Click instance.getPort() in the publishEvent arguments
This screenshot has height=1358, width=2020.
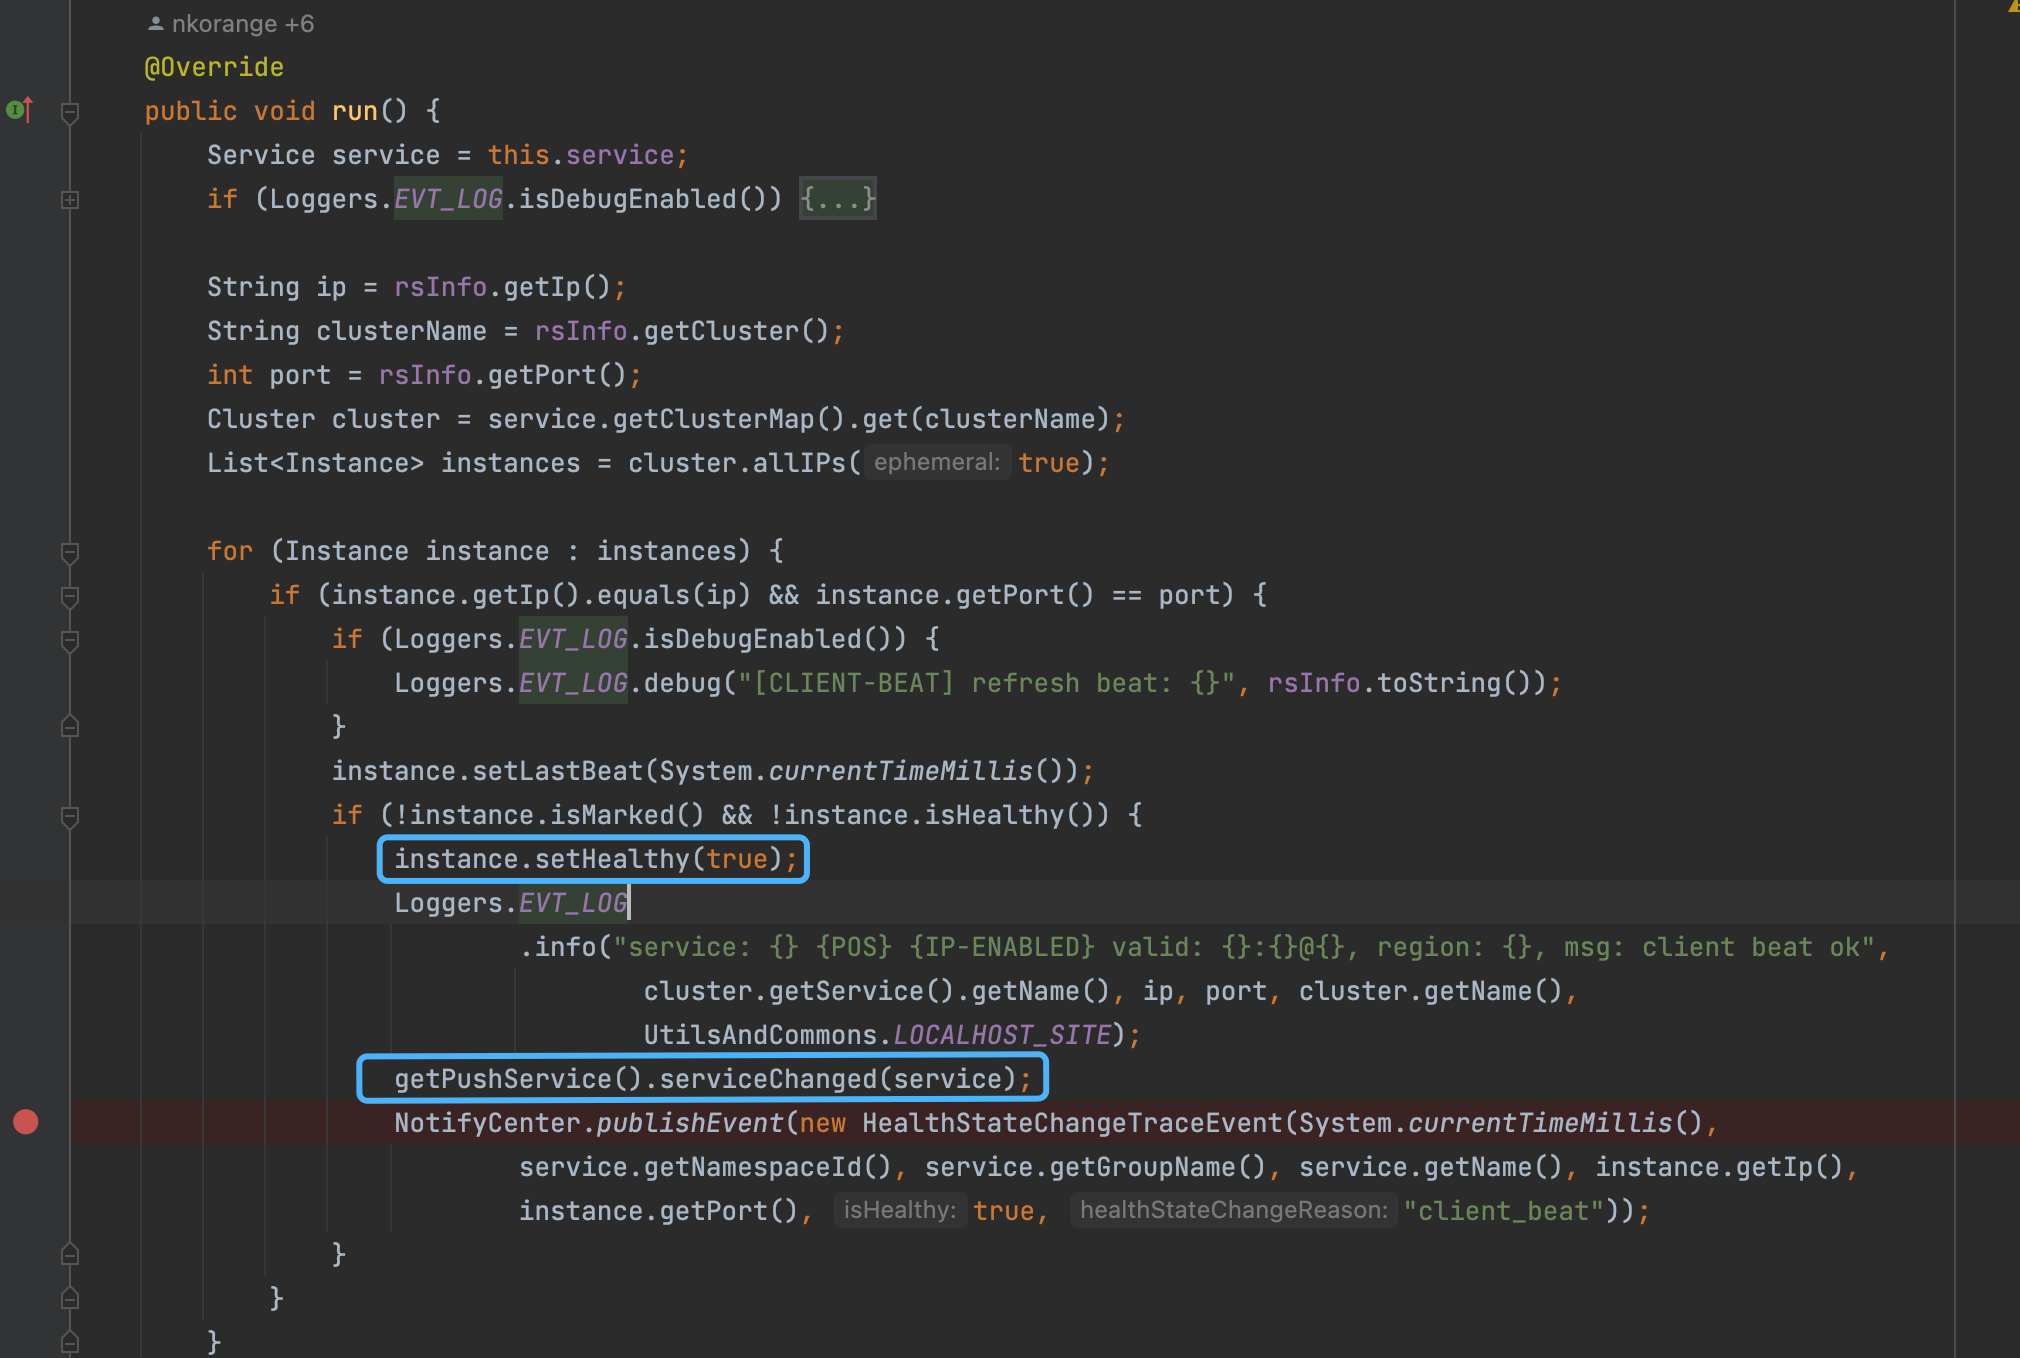coord(658,1211)
